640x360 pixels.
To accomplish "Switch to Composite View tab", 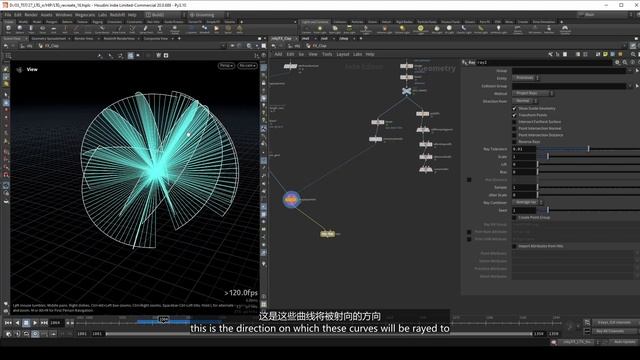I will (x=156, y=38).
